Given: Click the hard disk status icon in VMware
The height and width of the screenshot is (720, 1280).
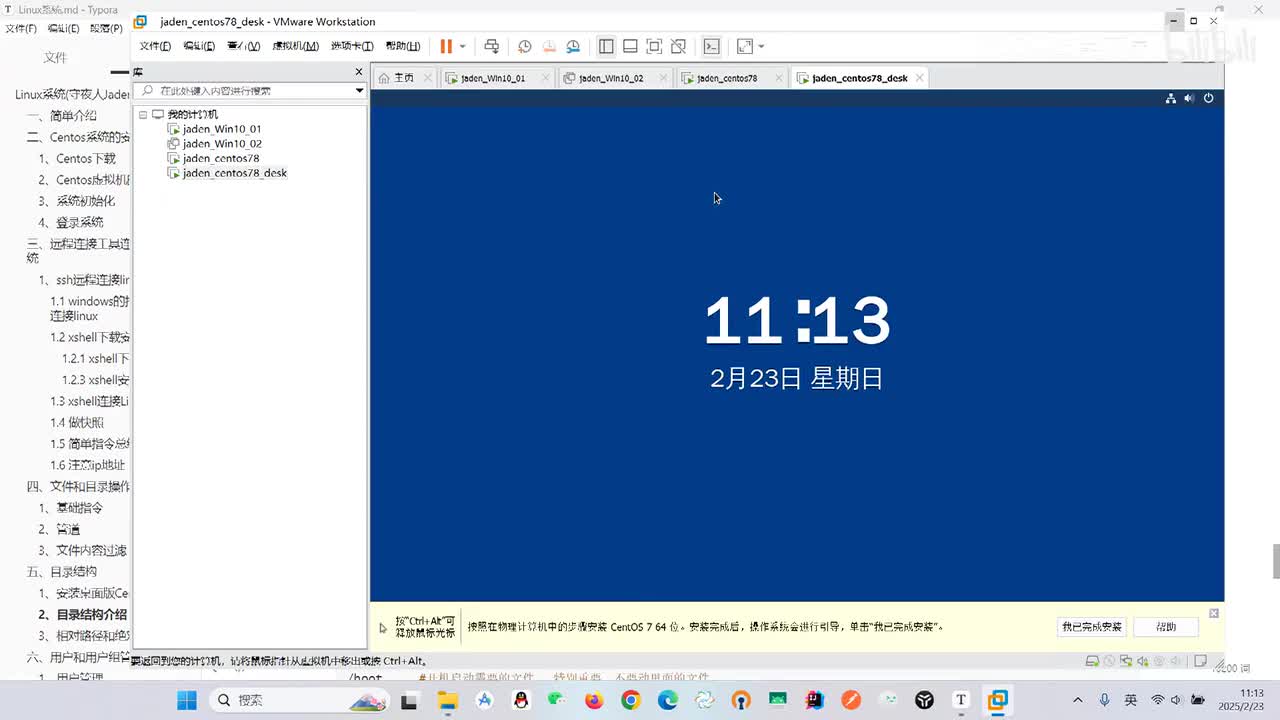Looking at the screenshot, I should tap(1092, 661).
